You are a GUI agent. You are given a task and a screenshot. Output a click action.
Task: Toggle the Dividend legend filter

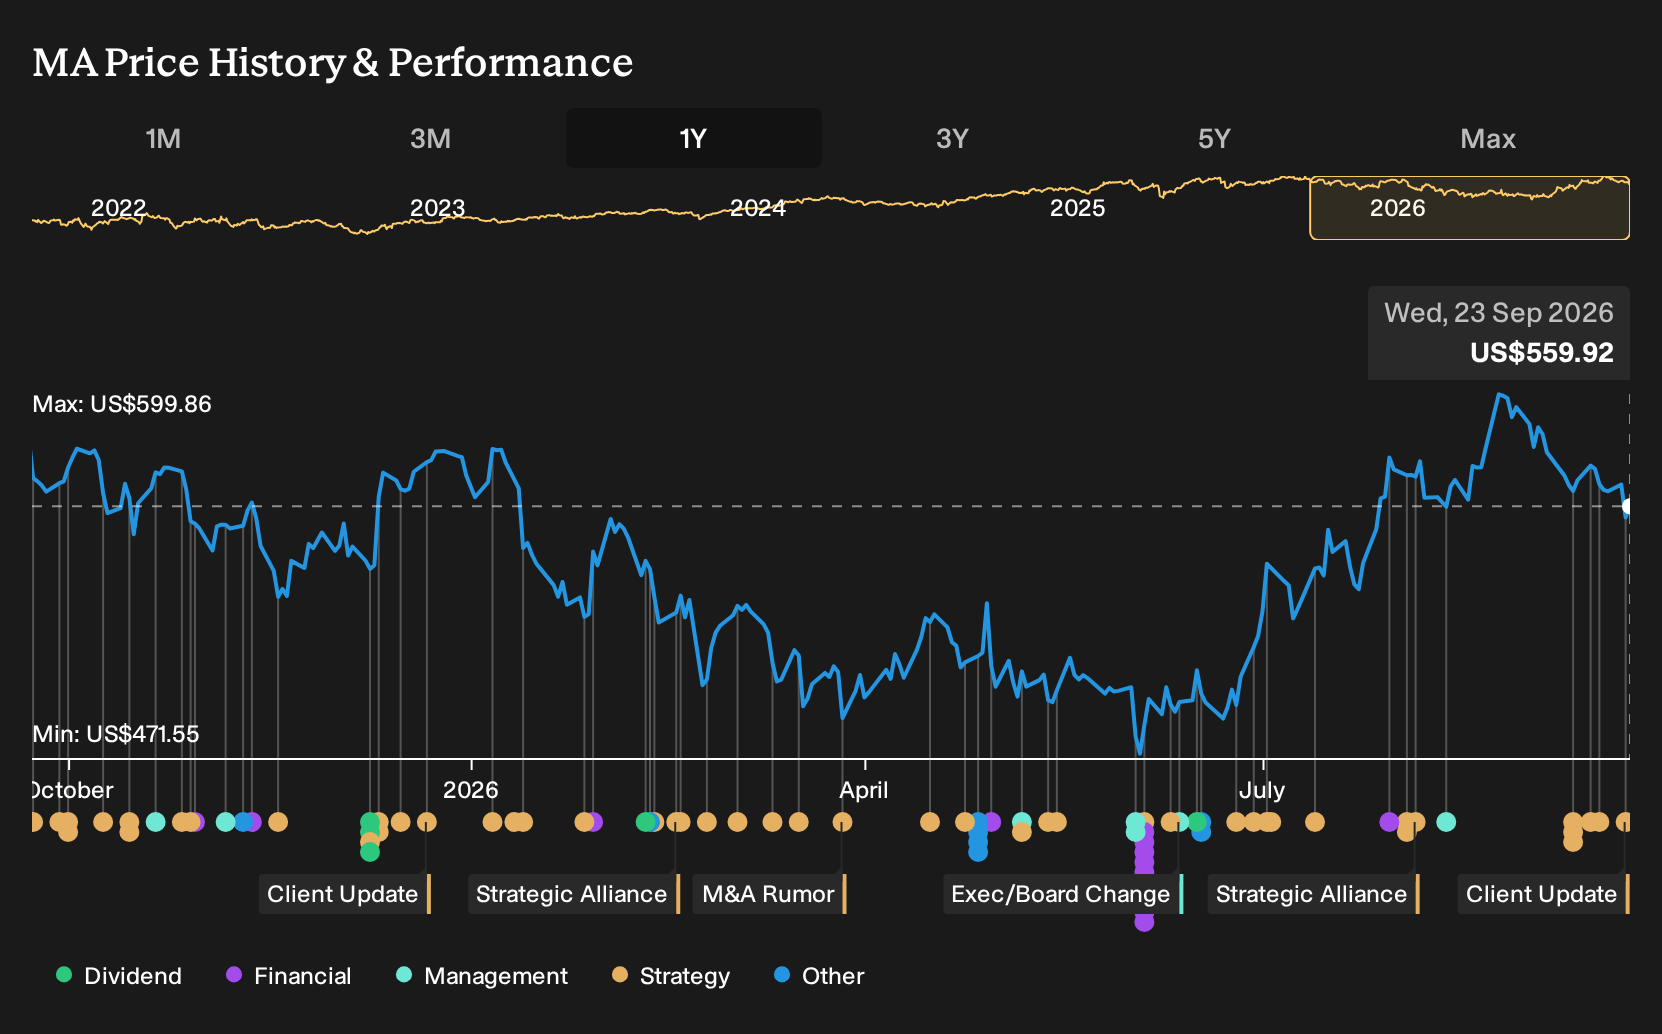point(119,976)
